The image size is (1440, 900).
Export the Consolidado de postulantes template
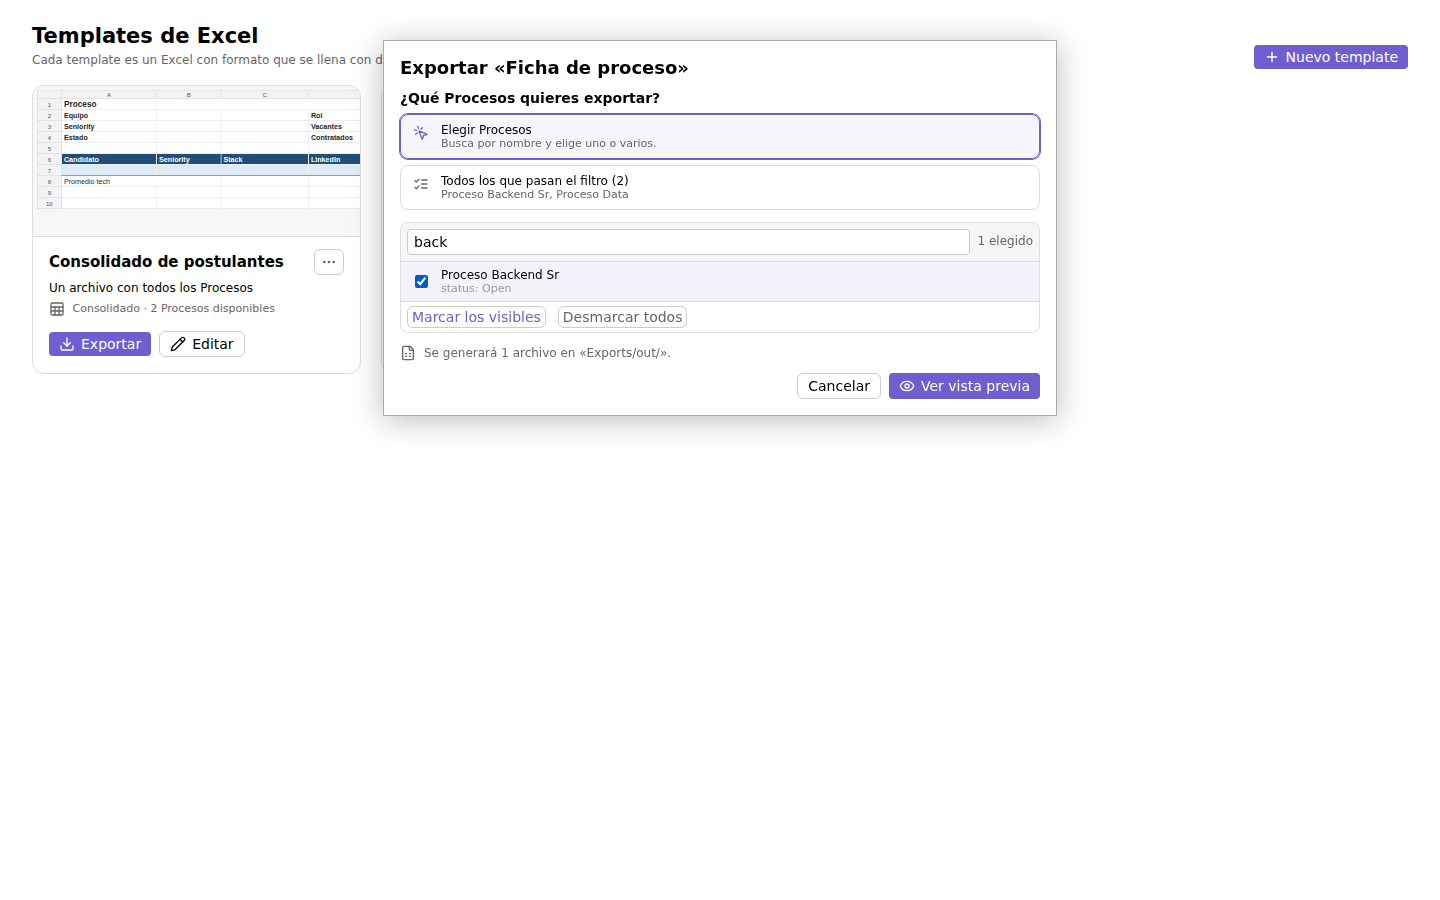[100, 344]
